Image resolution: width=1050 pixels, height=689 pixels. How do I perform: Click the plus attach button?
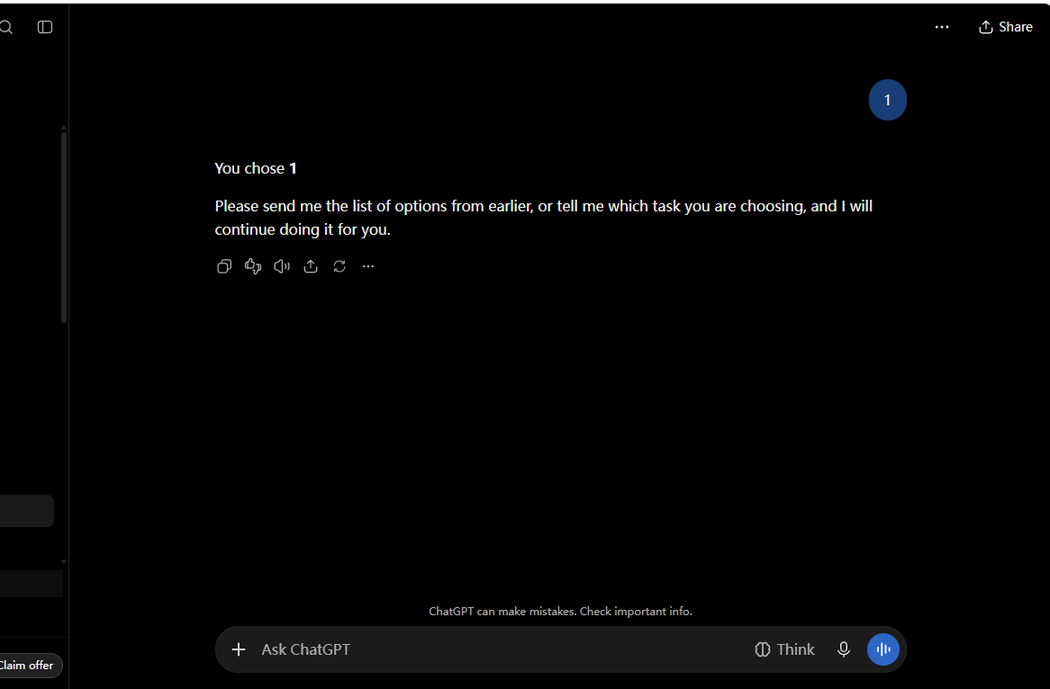click(238, 649)
